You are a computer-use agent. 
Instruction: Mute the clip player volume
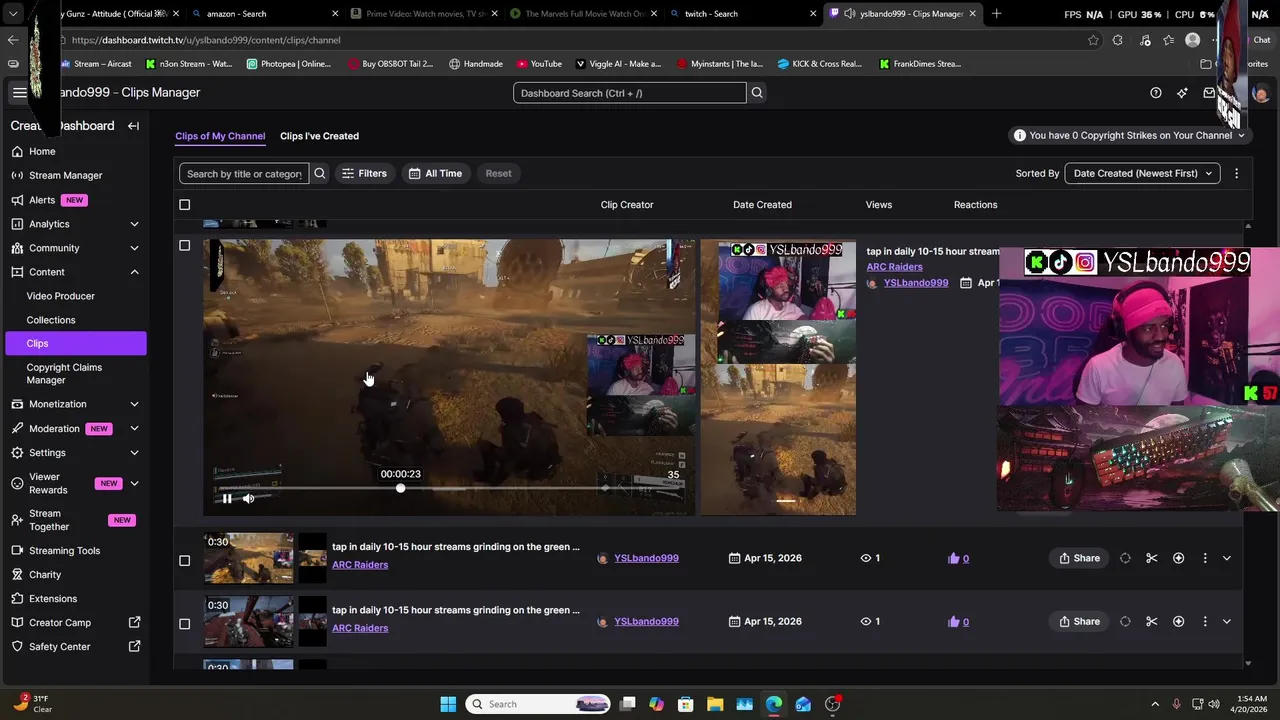coord(248,498)
